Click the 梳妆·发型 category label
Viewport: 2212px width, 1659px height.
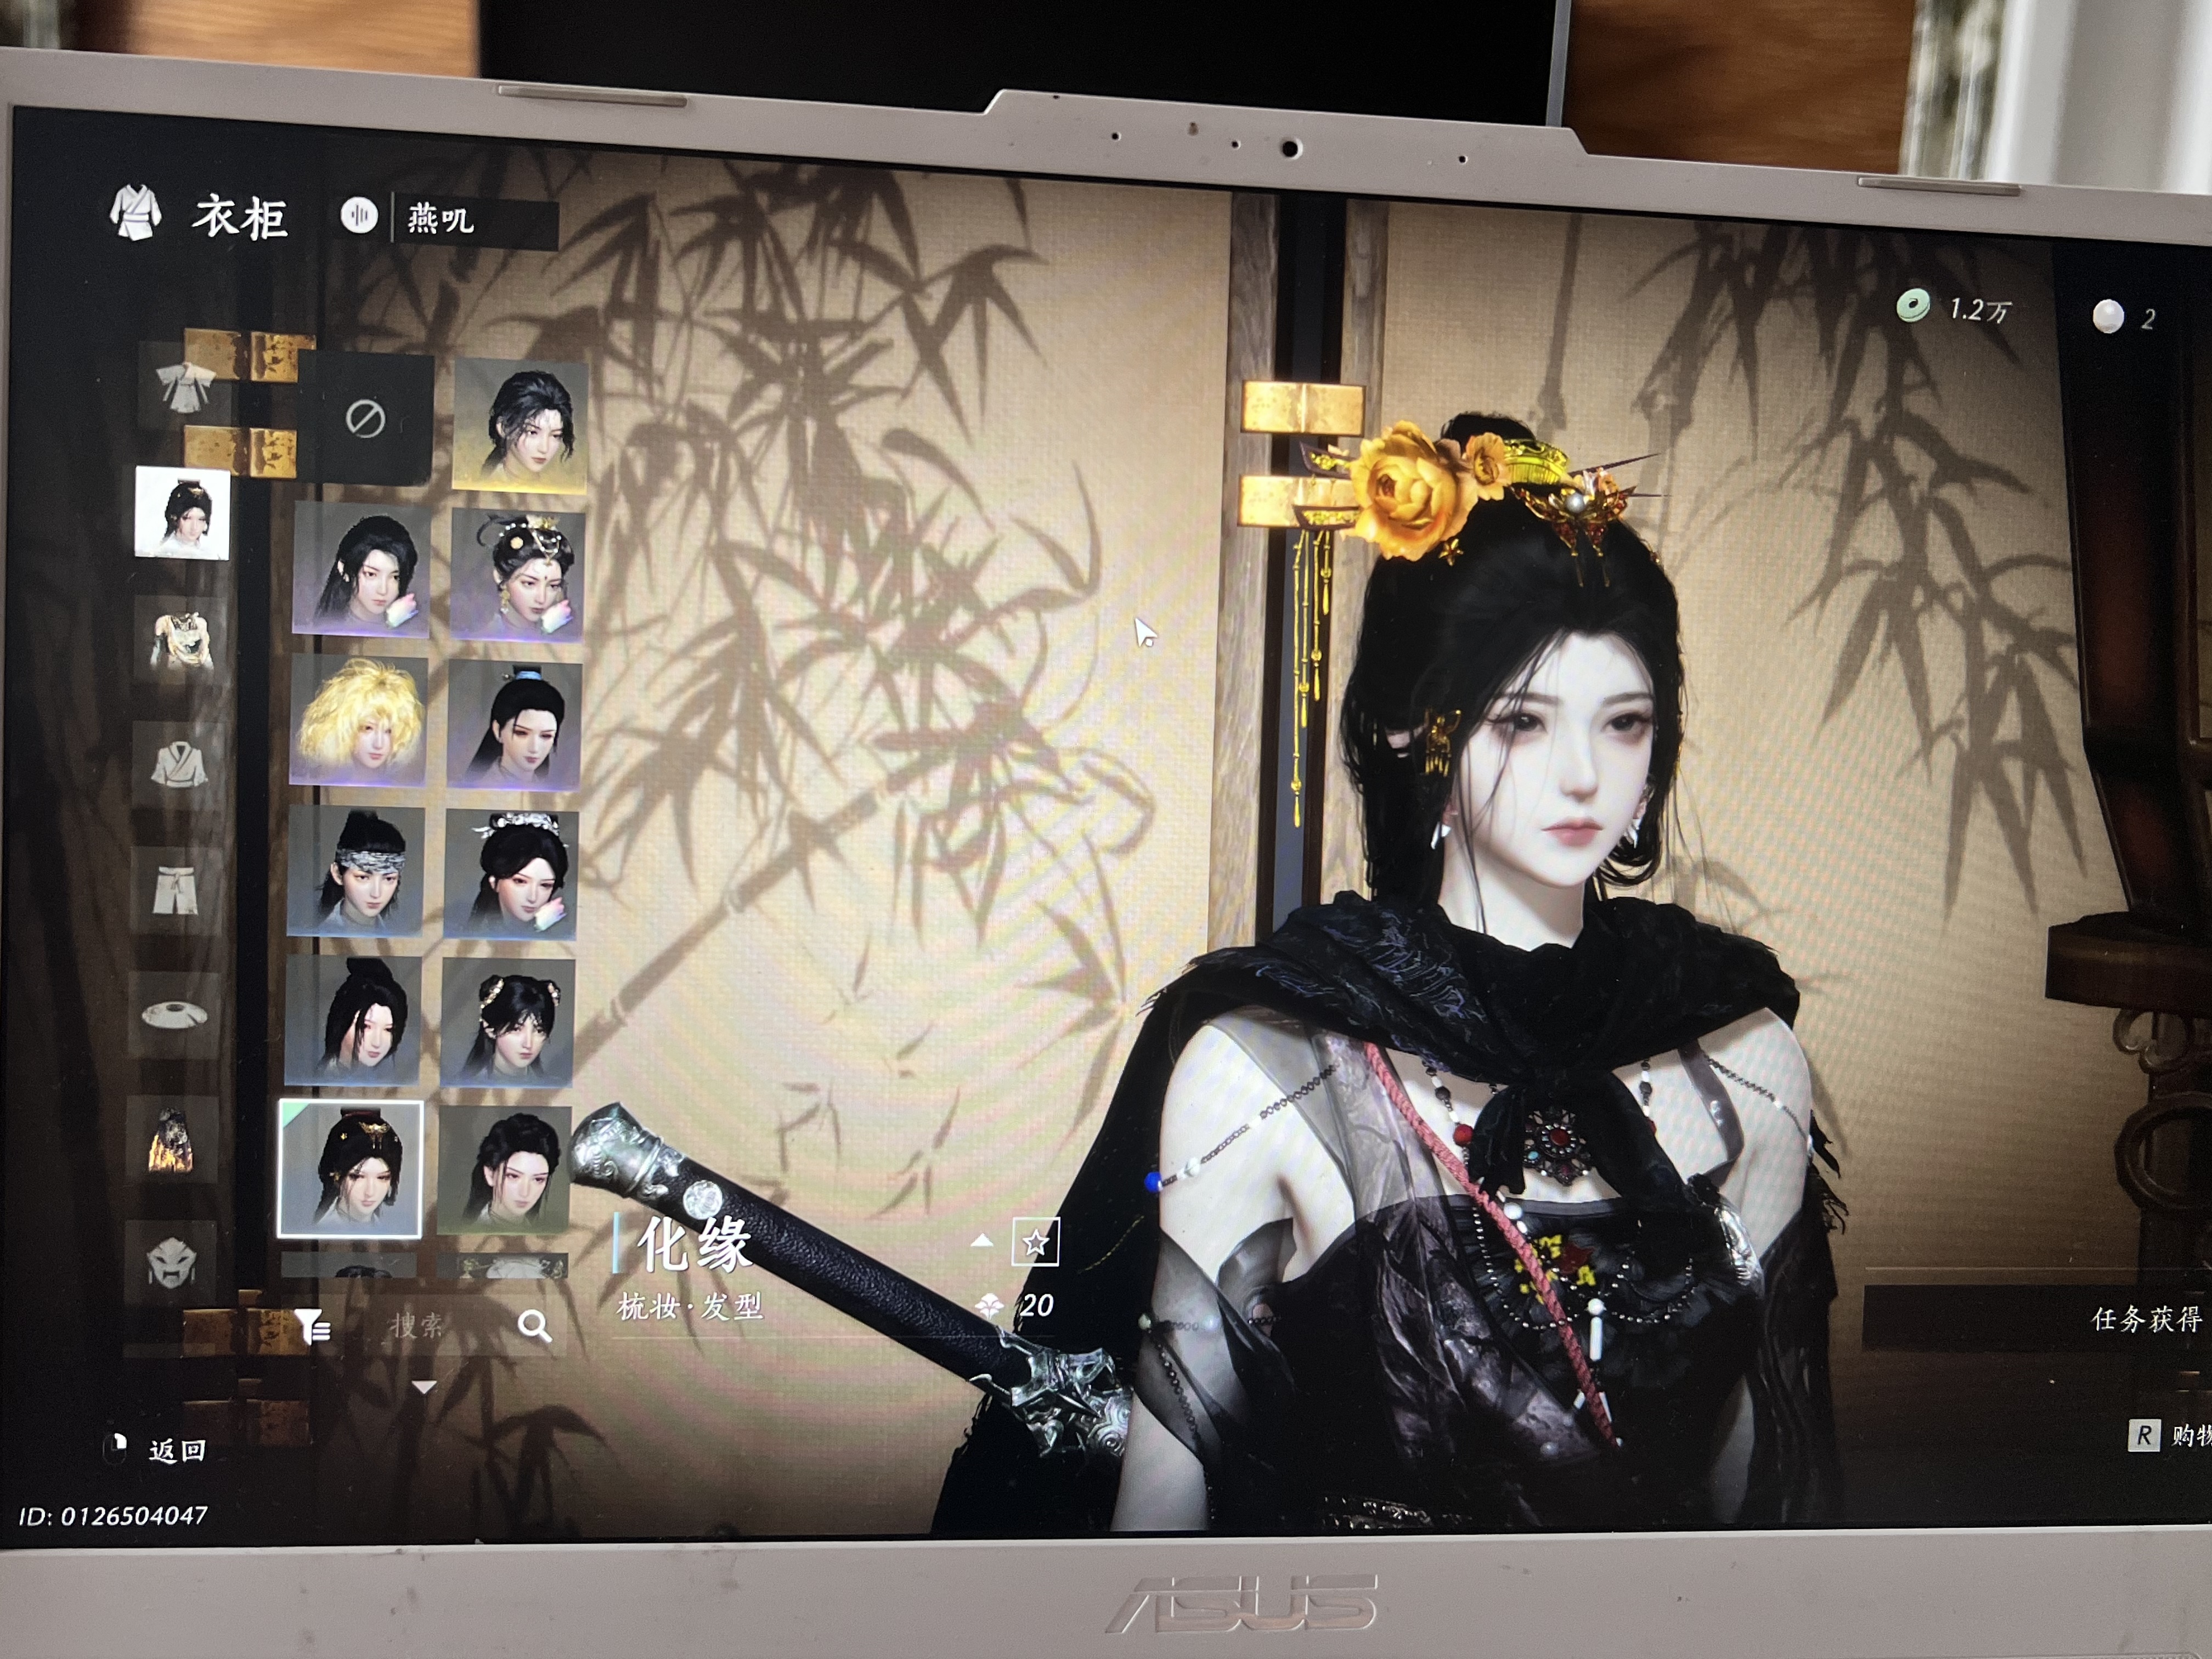[x=690, y=1306]
